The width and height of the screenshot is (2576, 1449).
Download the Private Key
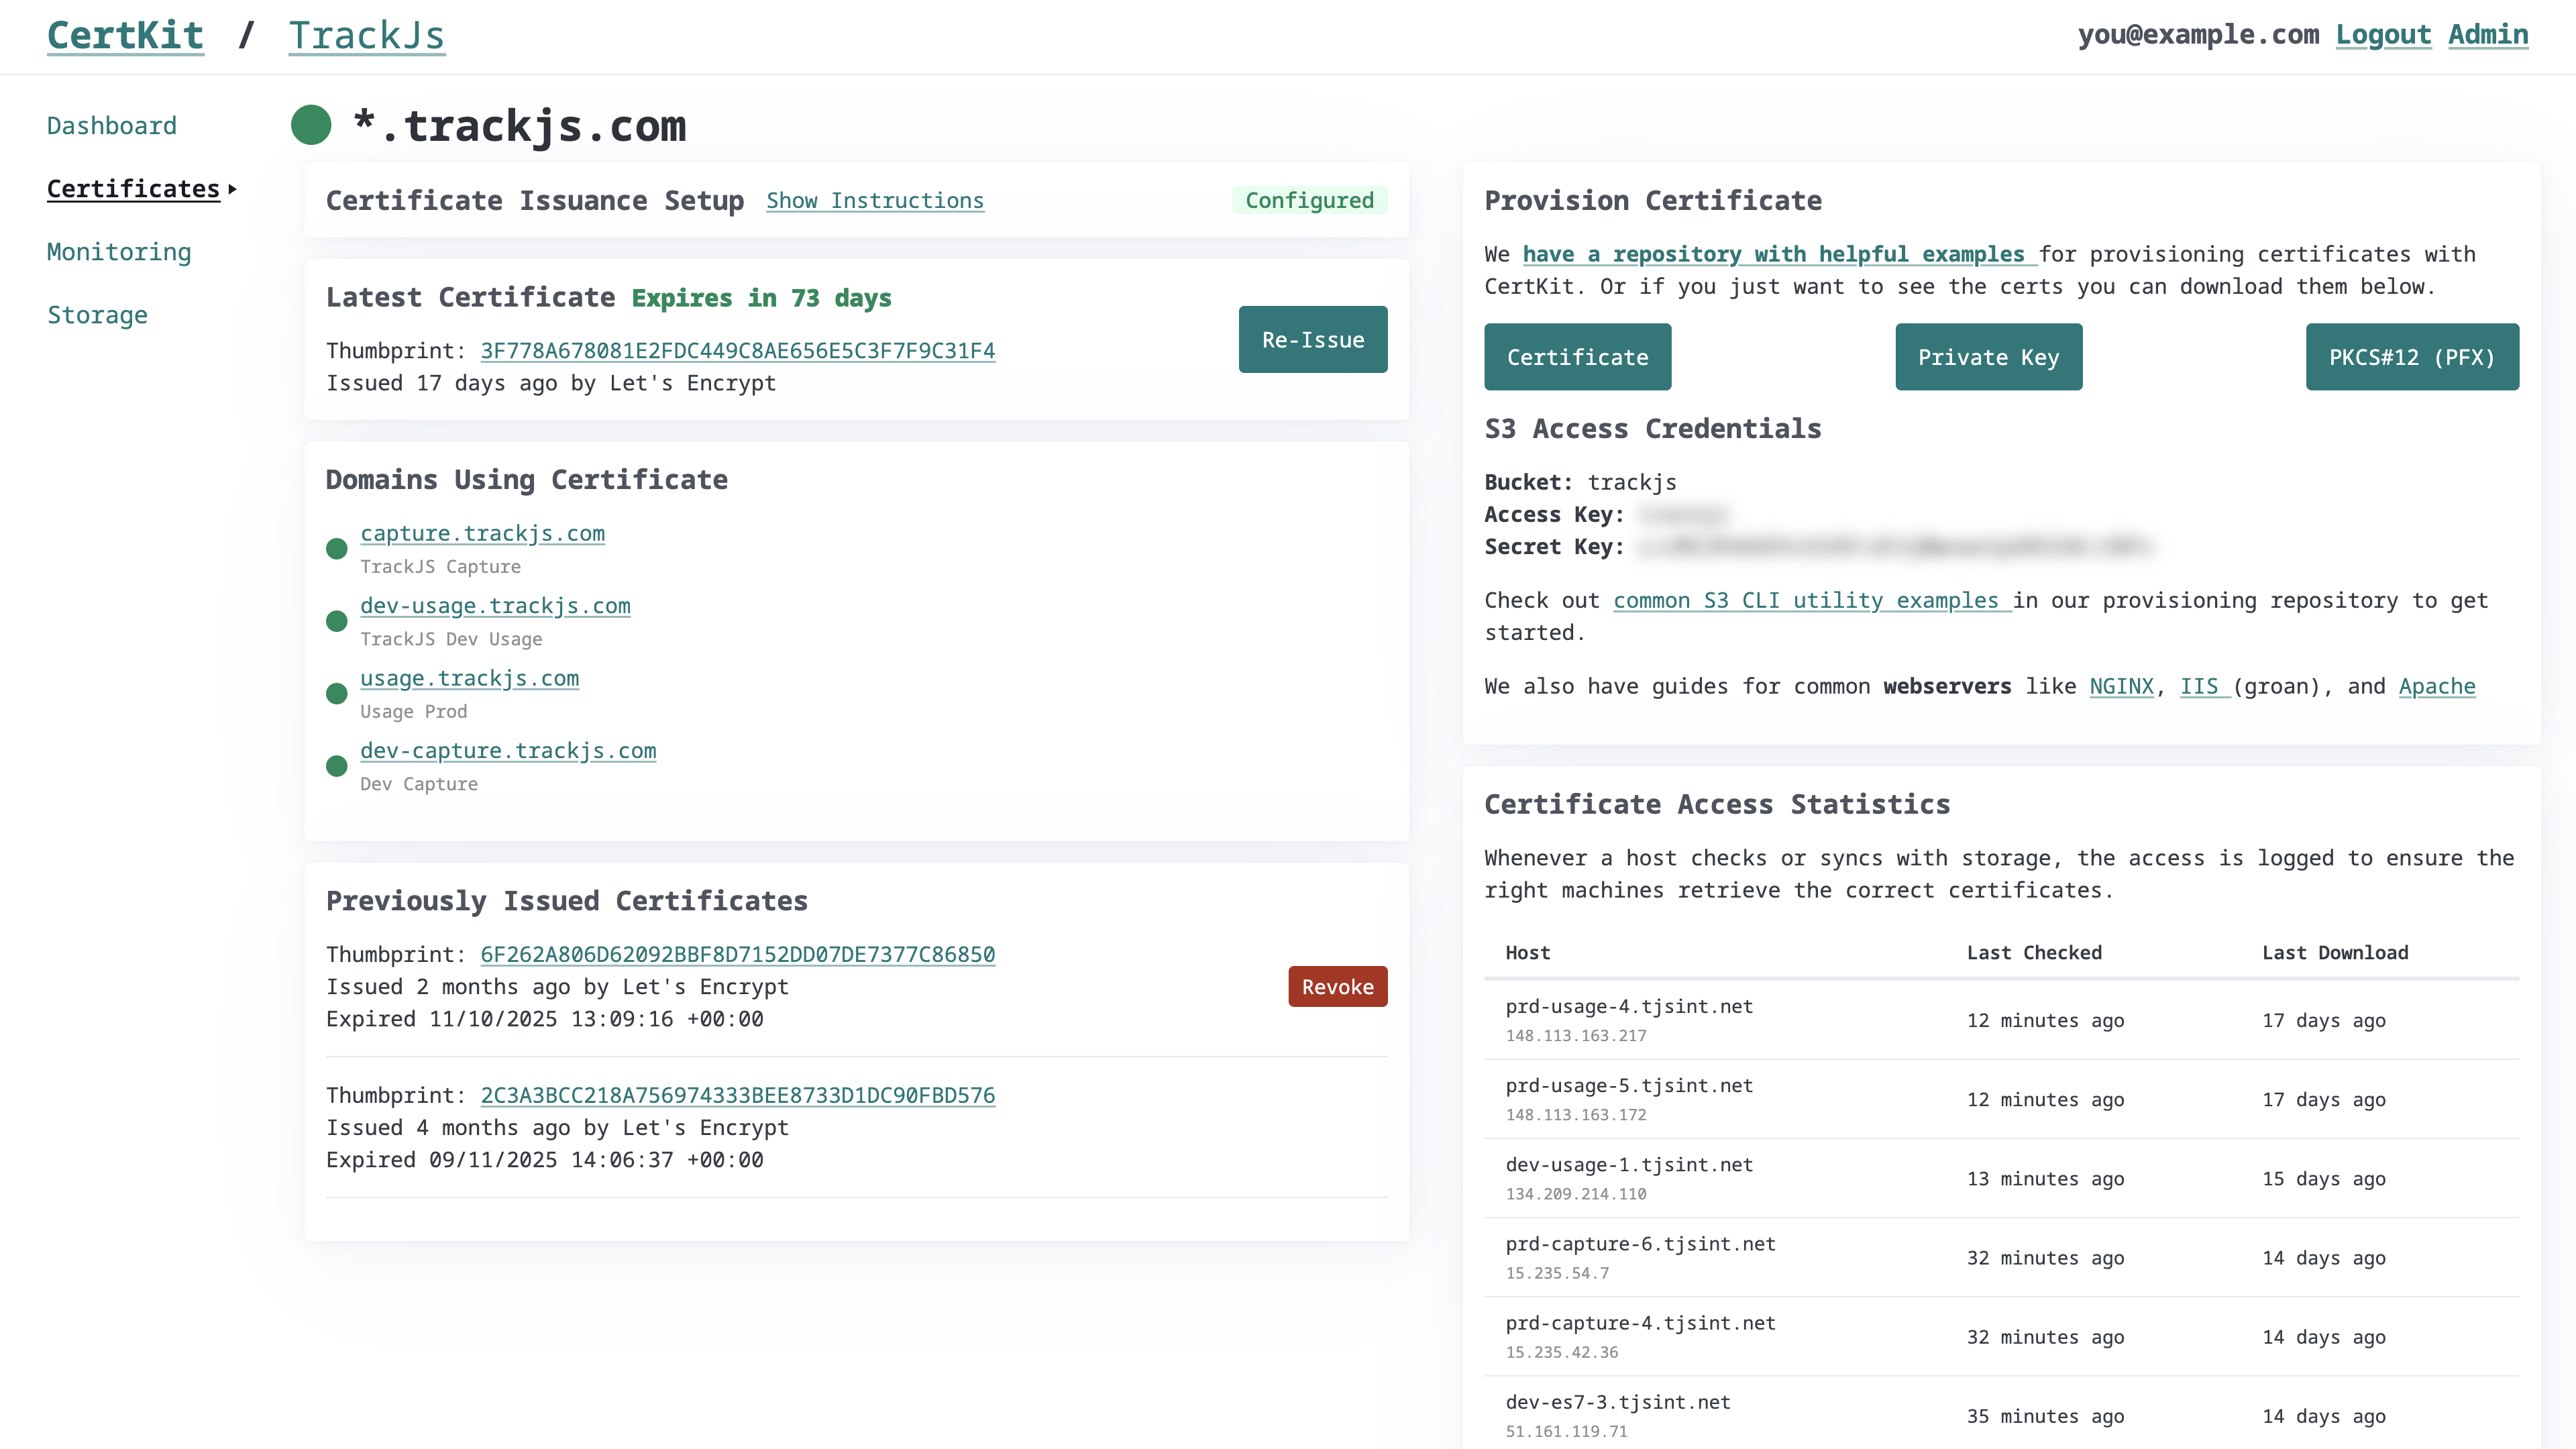(1988, 357)
